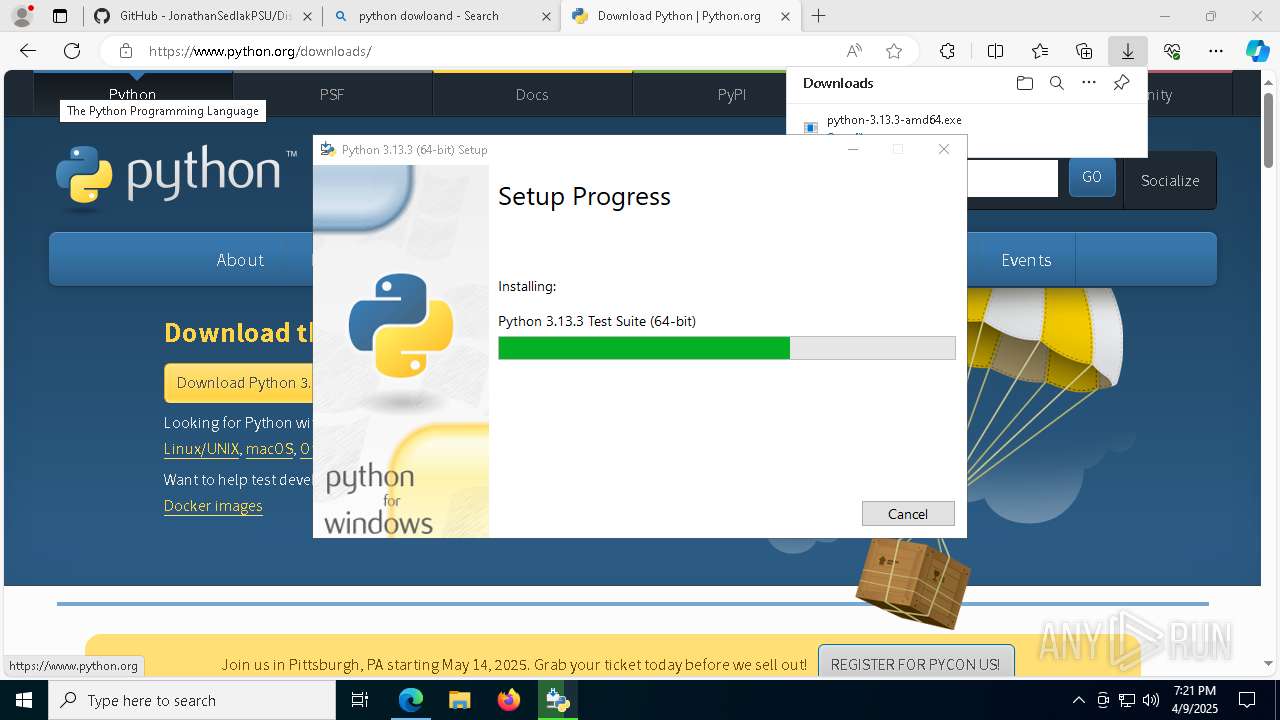Image resolution: width=1280 pixels, height=720 pixels.
Task: Open the Collections icon
Action: point(1084,51)
